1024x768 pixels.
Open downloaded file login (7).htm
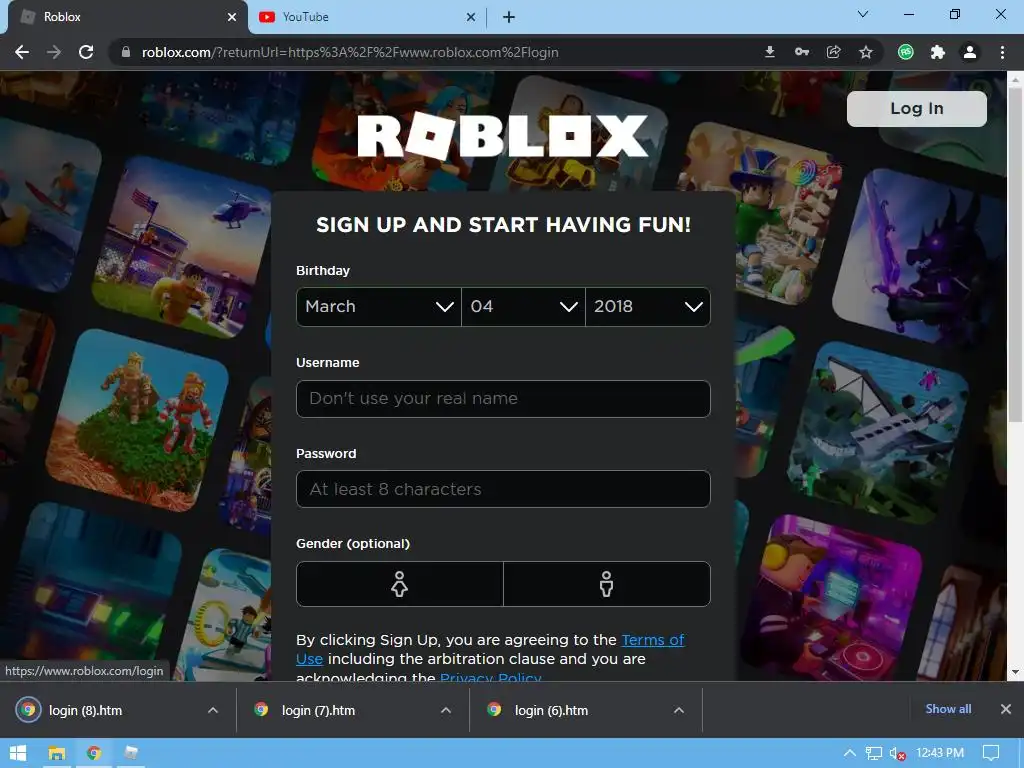coord(318,710)
